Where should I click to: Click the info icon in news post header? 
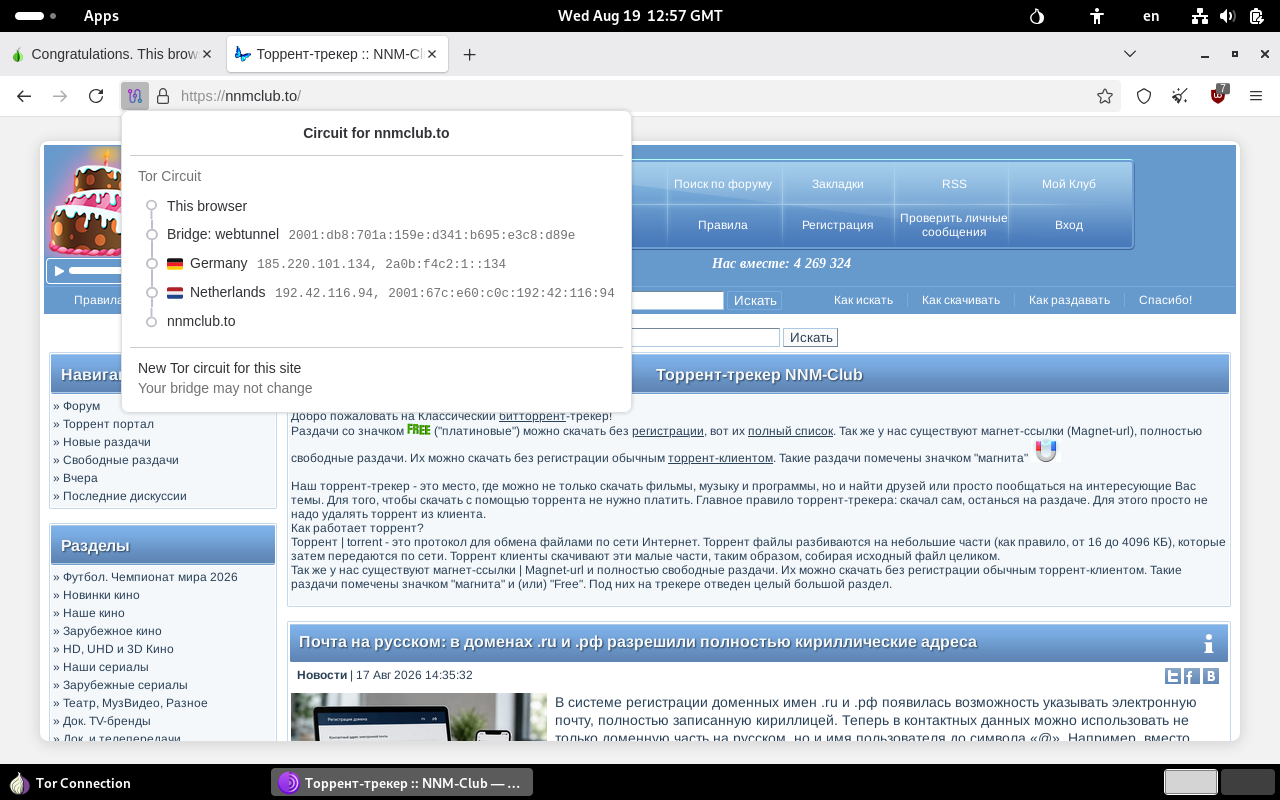(1209, 643)
